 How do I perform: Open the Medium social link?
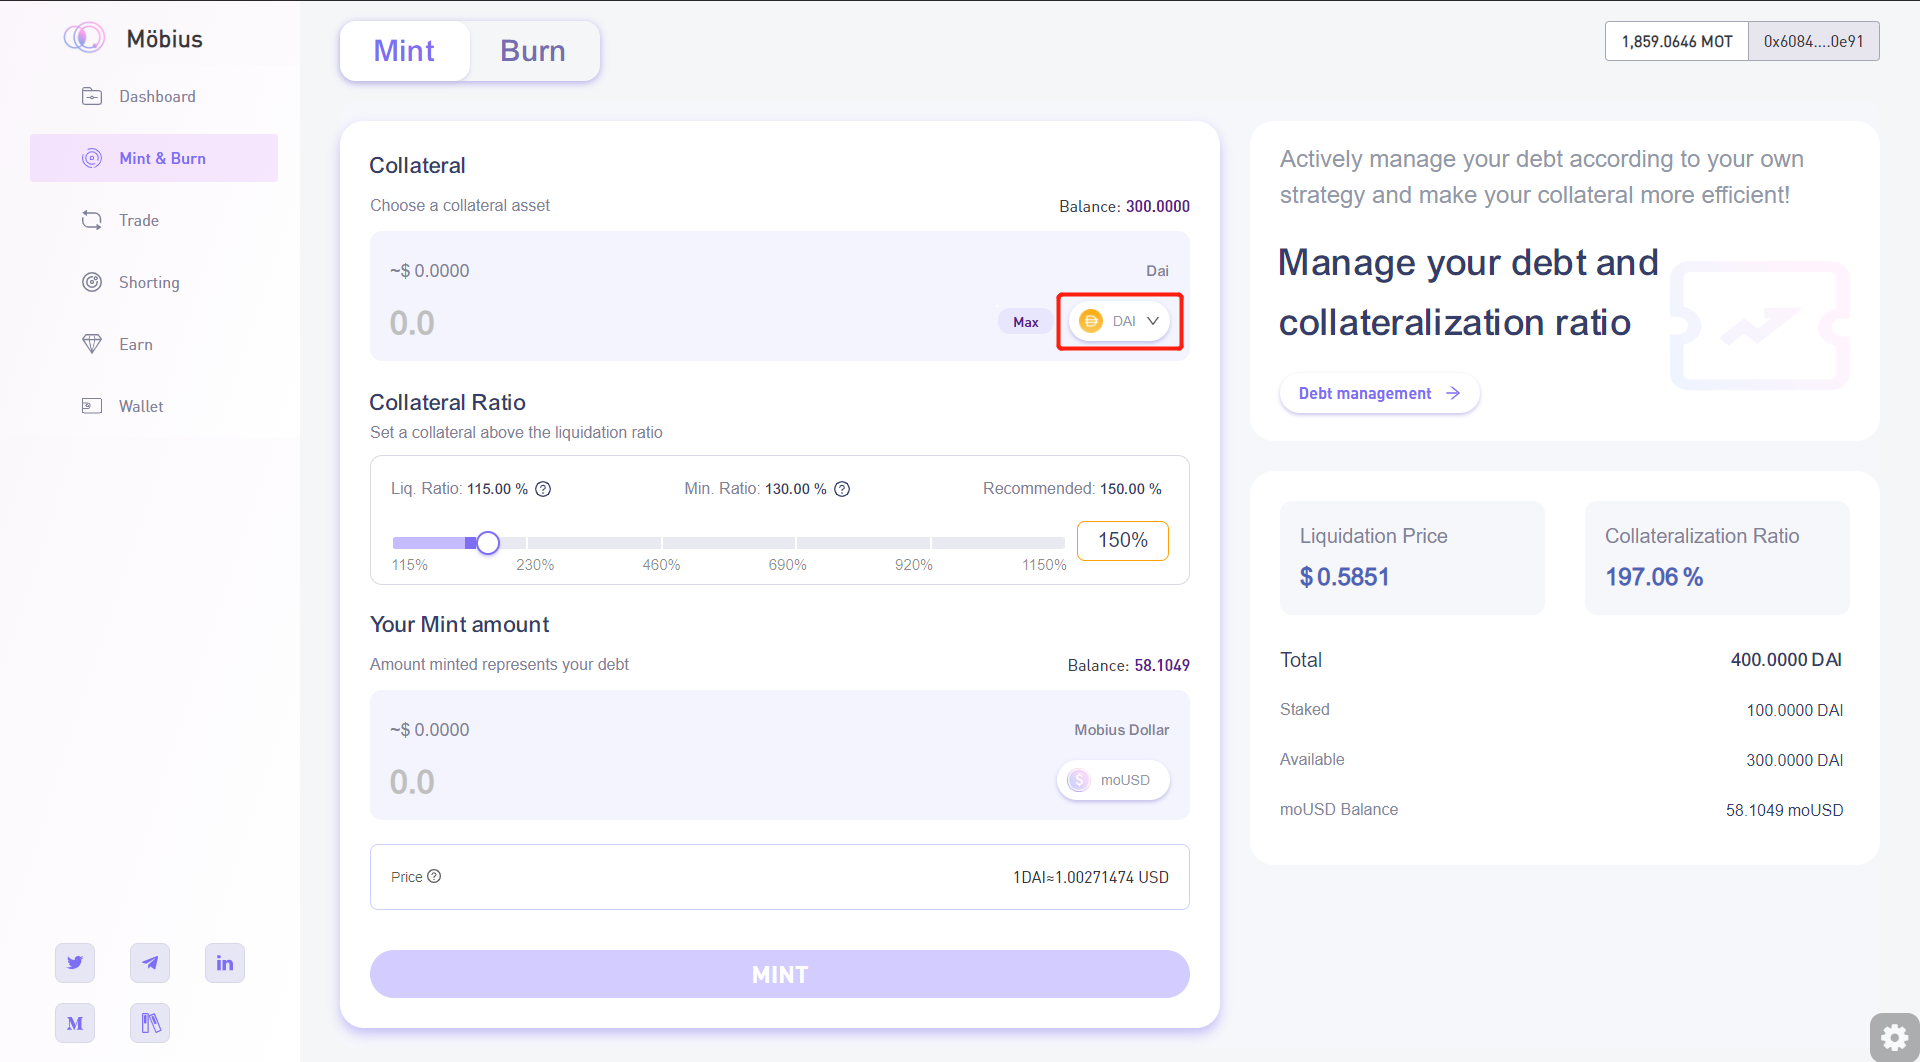(x=75, y=1023)
